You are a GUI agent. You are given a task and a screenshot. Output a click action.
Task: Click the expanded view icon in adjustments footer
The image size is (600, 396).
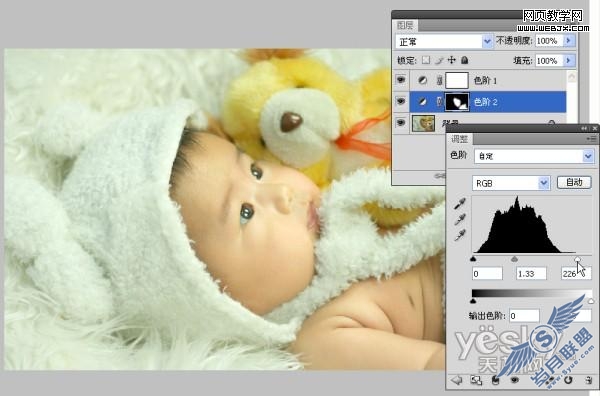[476, 380]
